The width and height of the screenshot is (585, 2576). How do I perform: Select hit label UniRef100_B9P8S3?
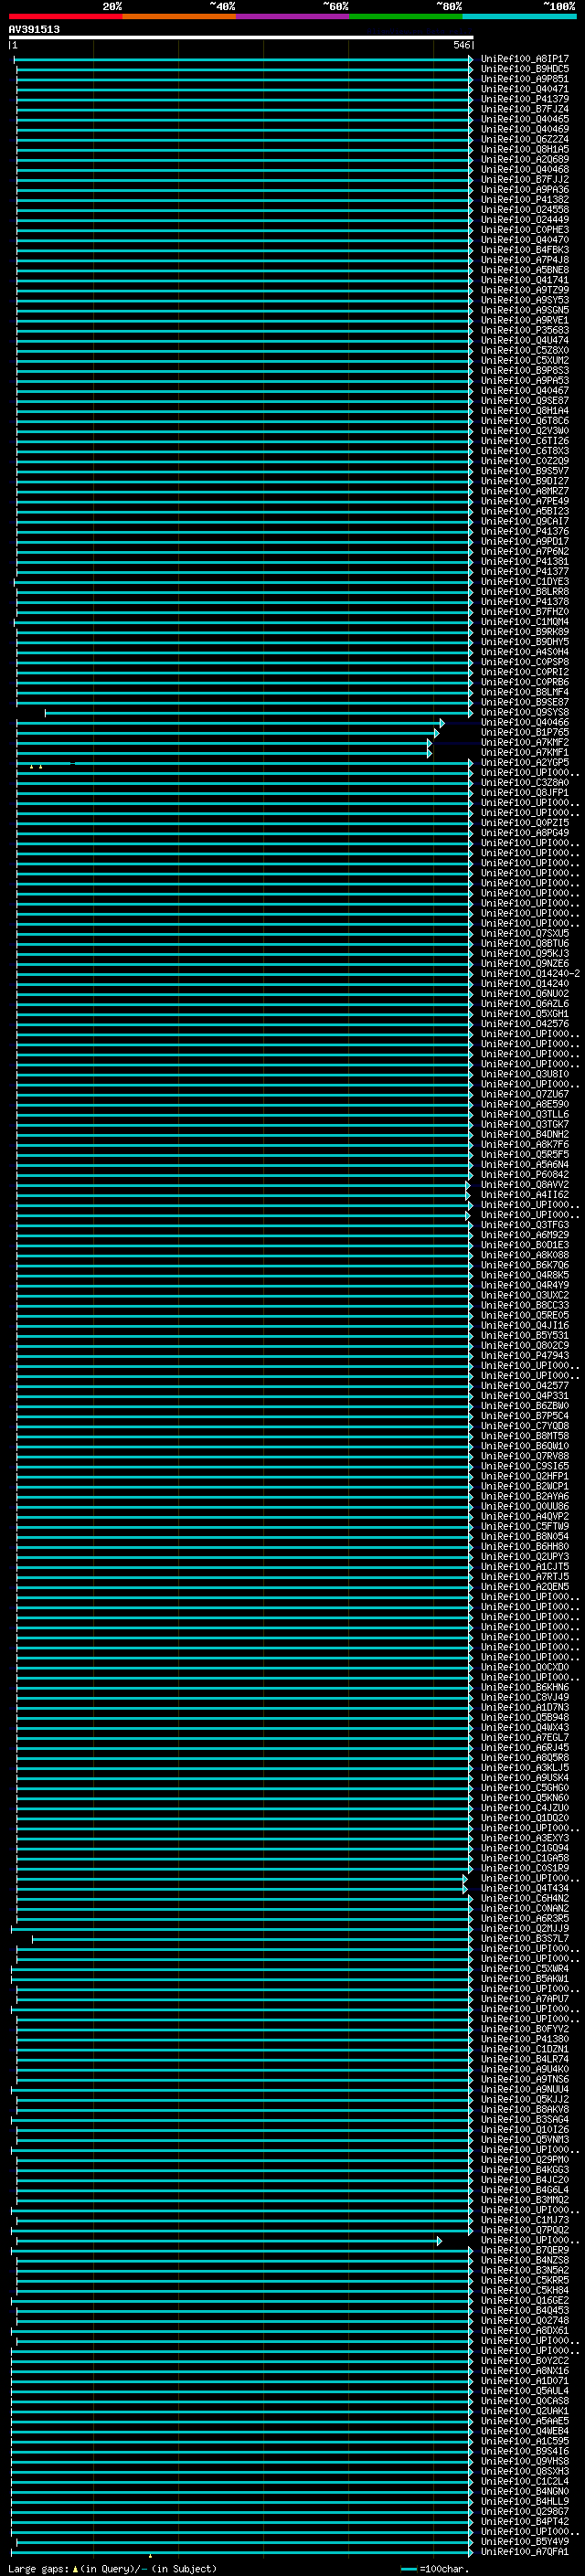coord(524,370)
